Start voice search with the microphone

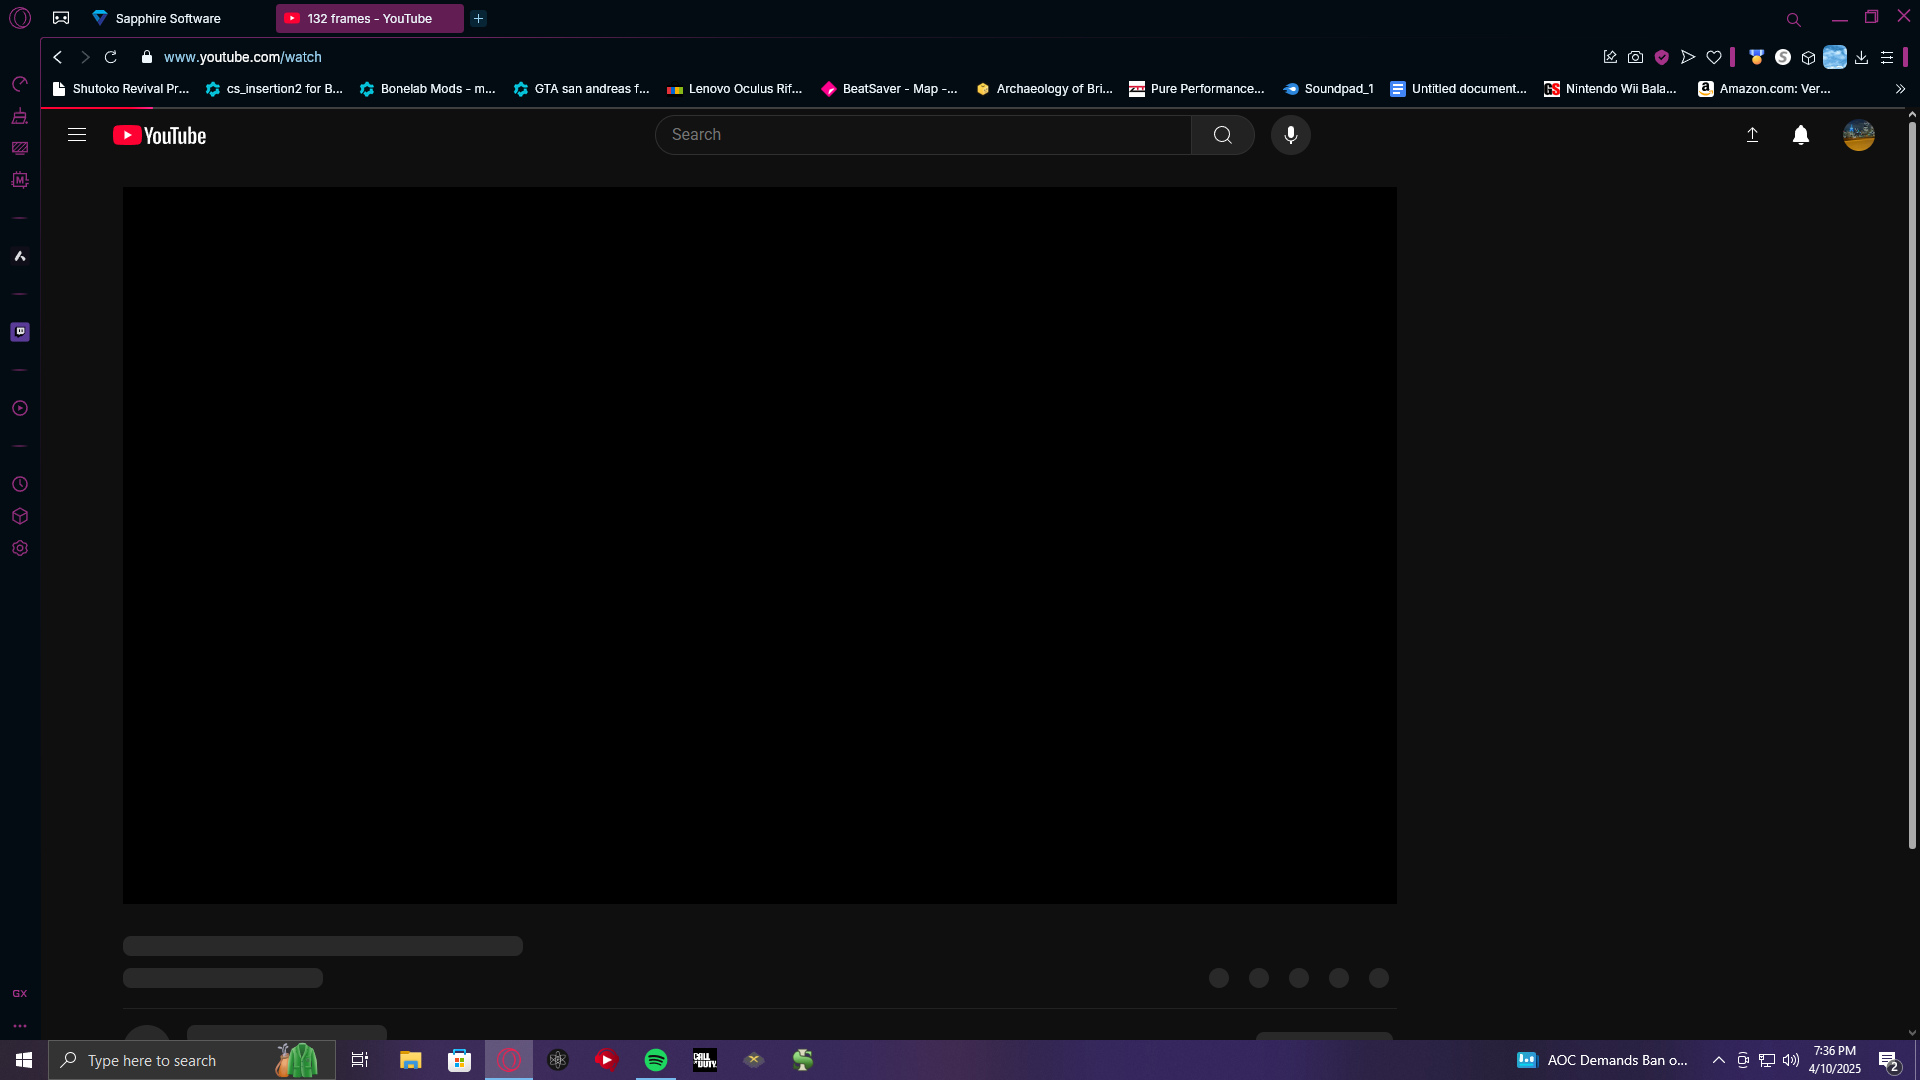pyautogui.click(x=1290, y=135)
